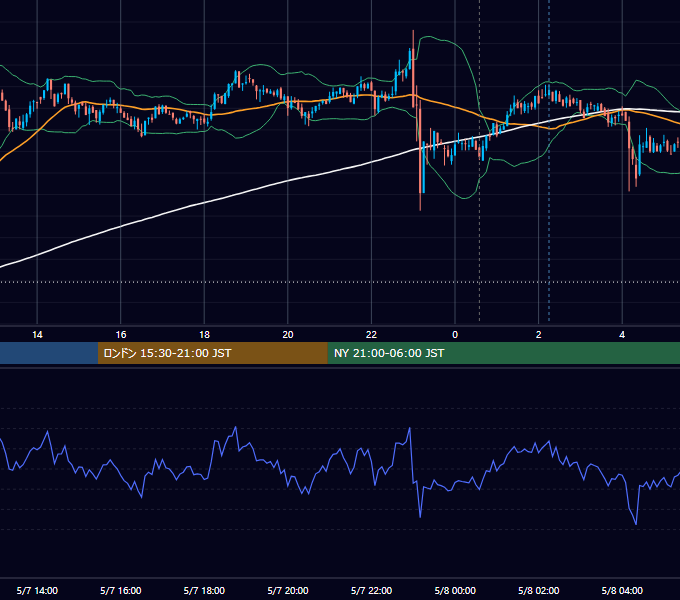Click hour label 2 on price chart axis

click(539, 335)
